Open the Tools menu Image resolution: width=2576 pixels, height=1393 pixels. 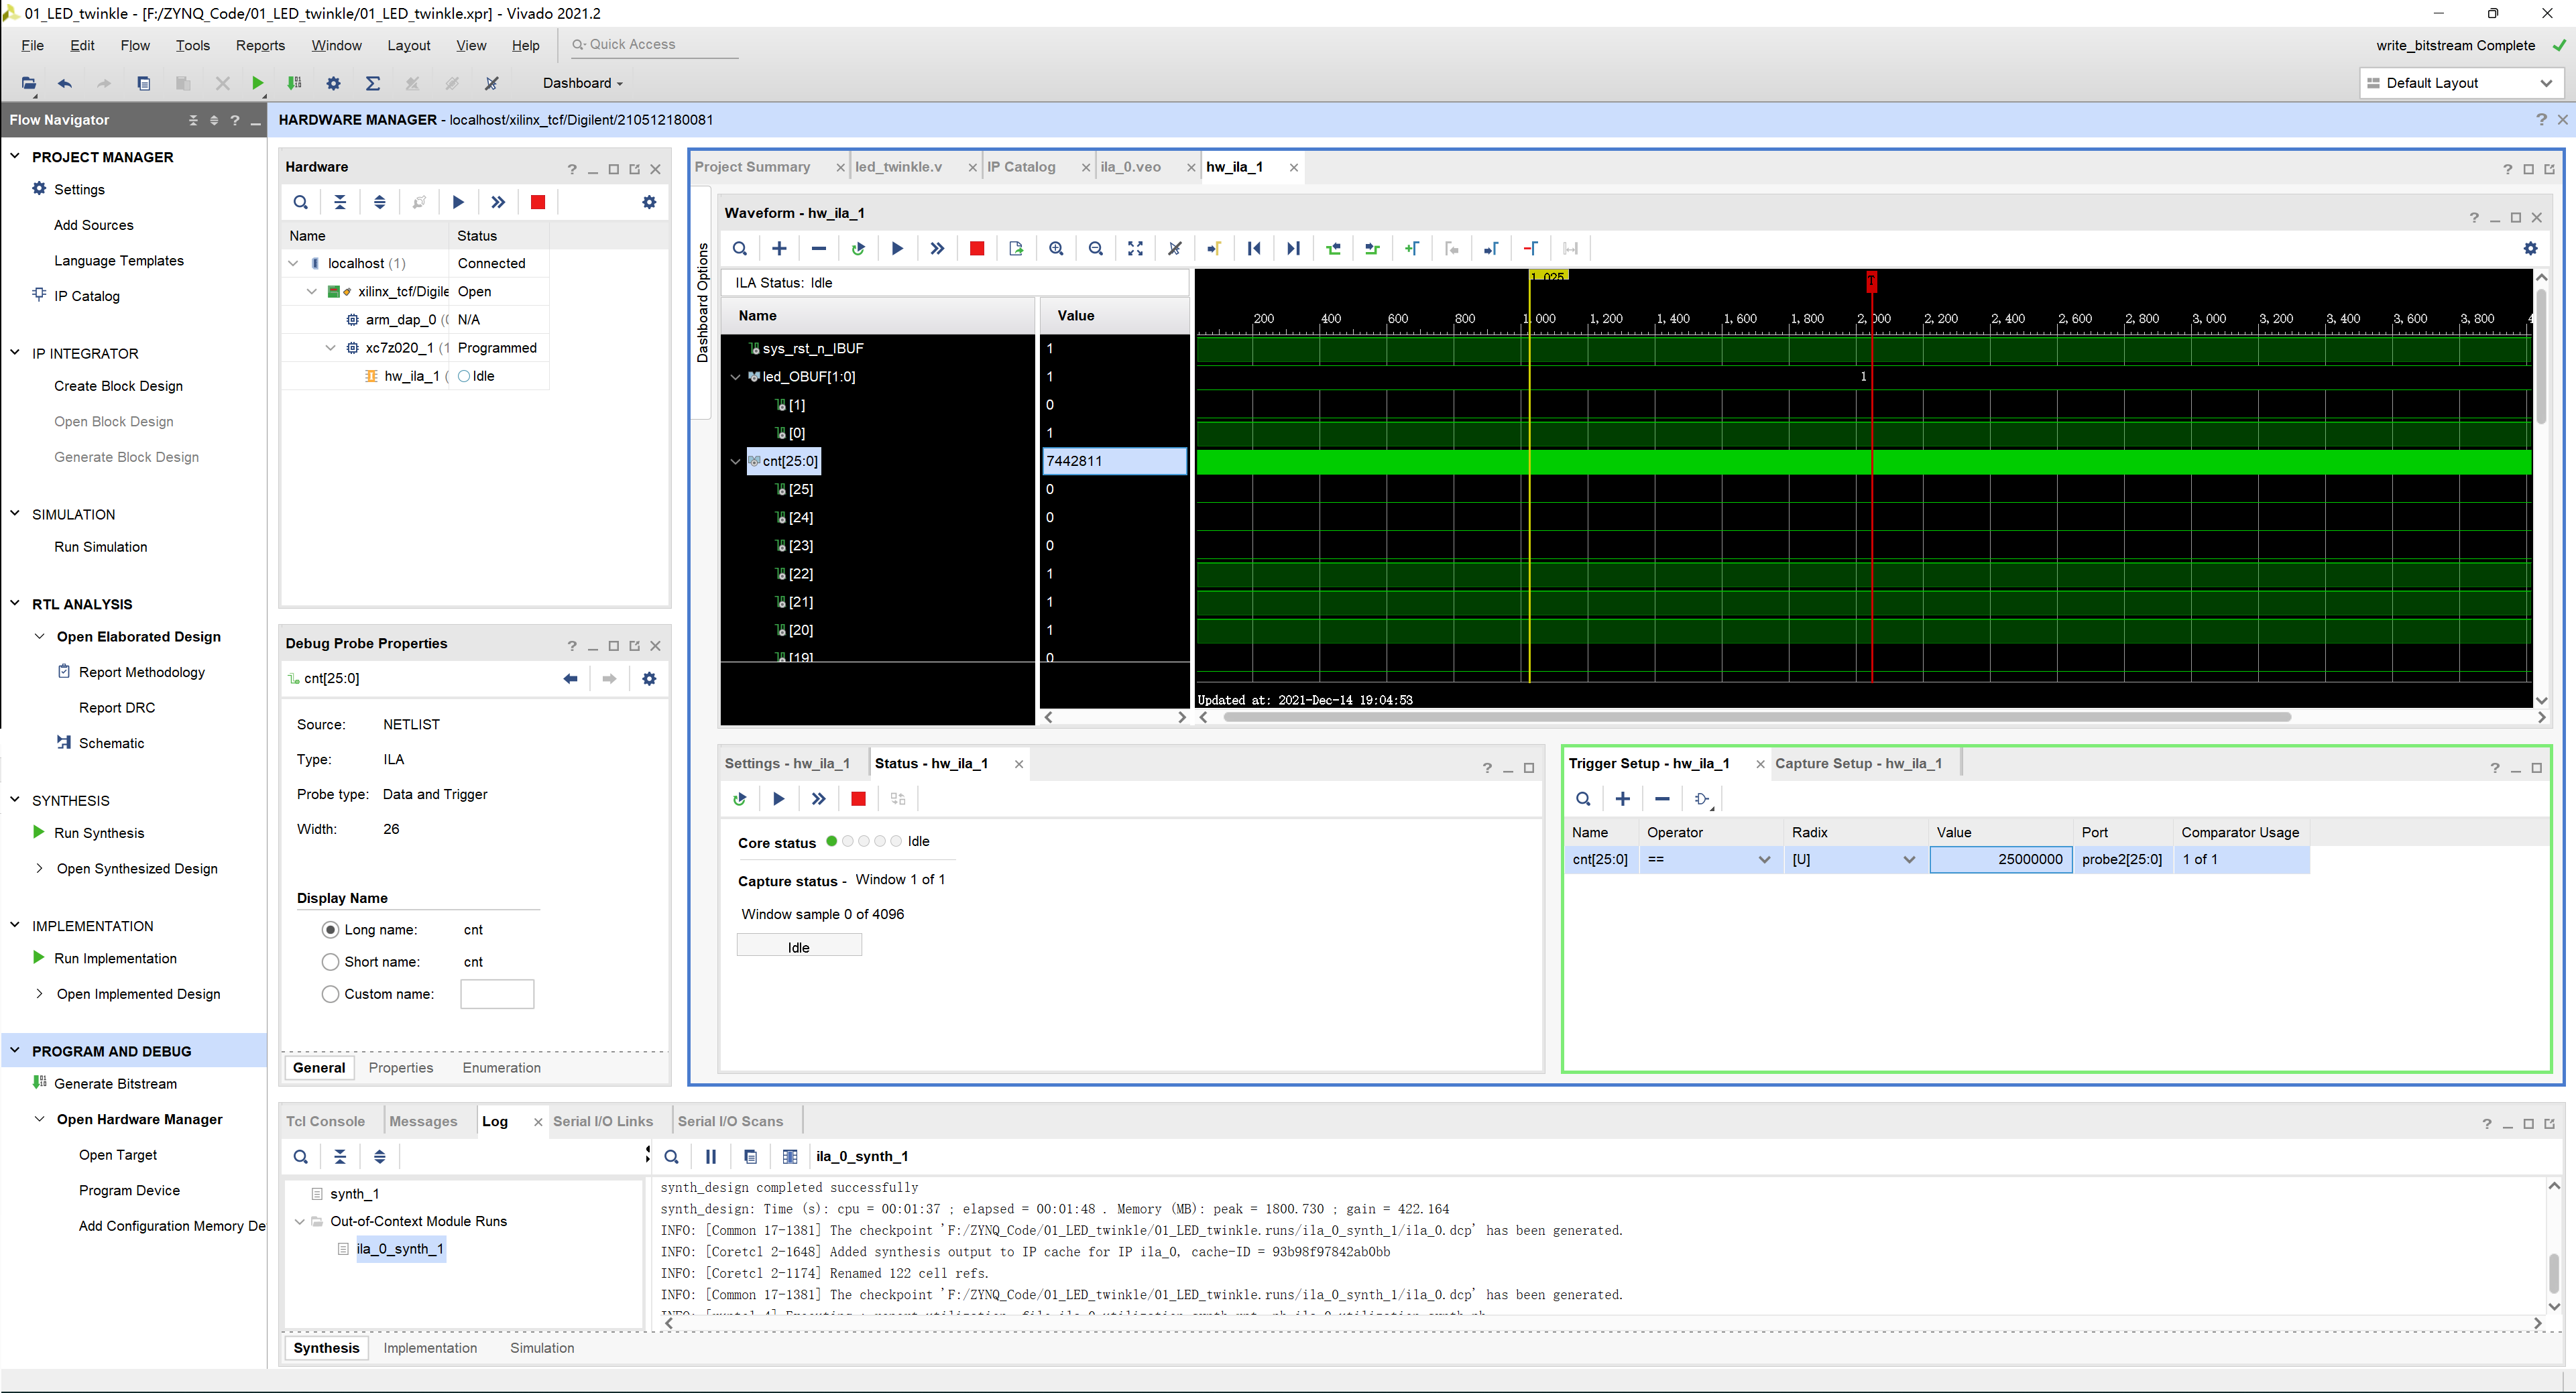[x=192, y=45]
